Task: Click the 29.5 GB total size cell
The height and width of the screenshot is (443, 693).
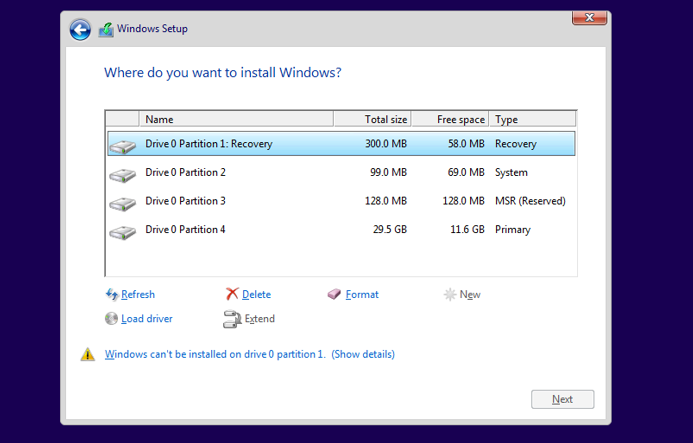Action: (x=390, y=229)
